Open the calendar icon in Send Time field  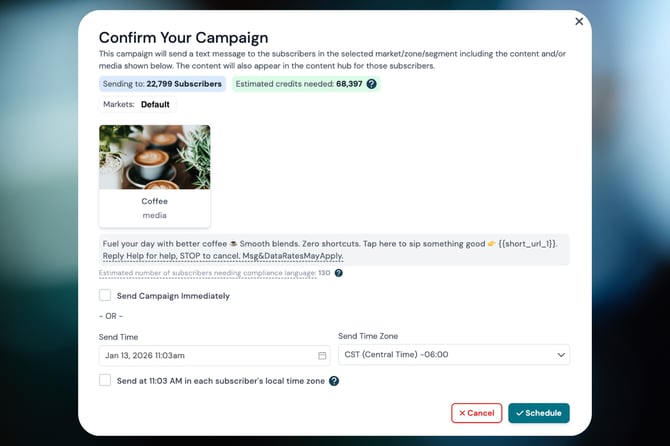point(322,355)
